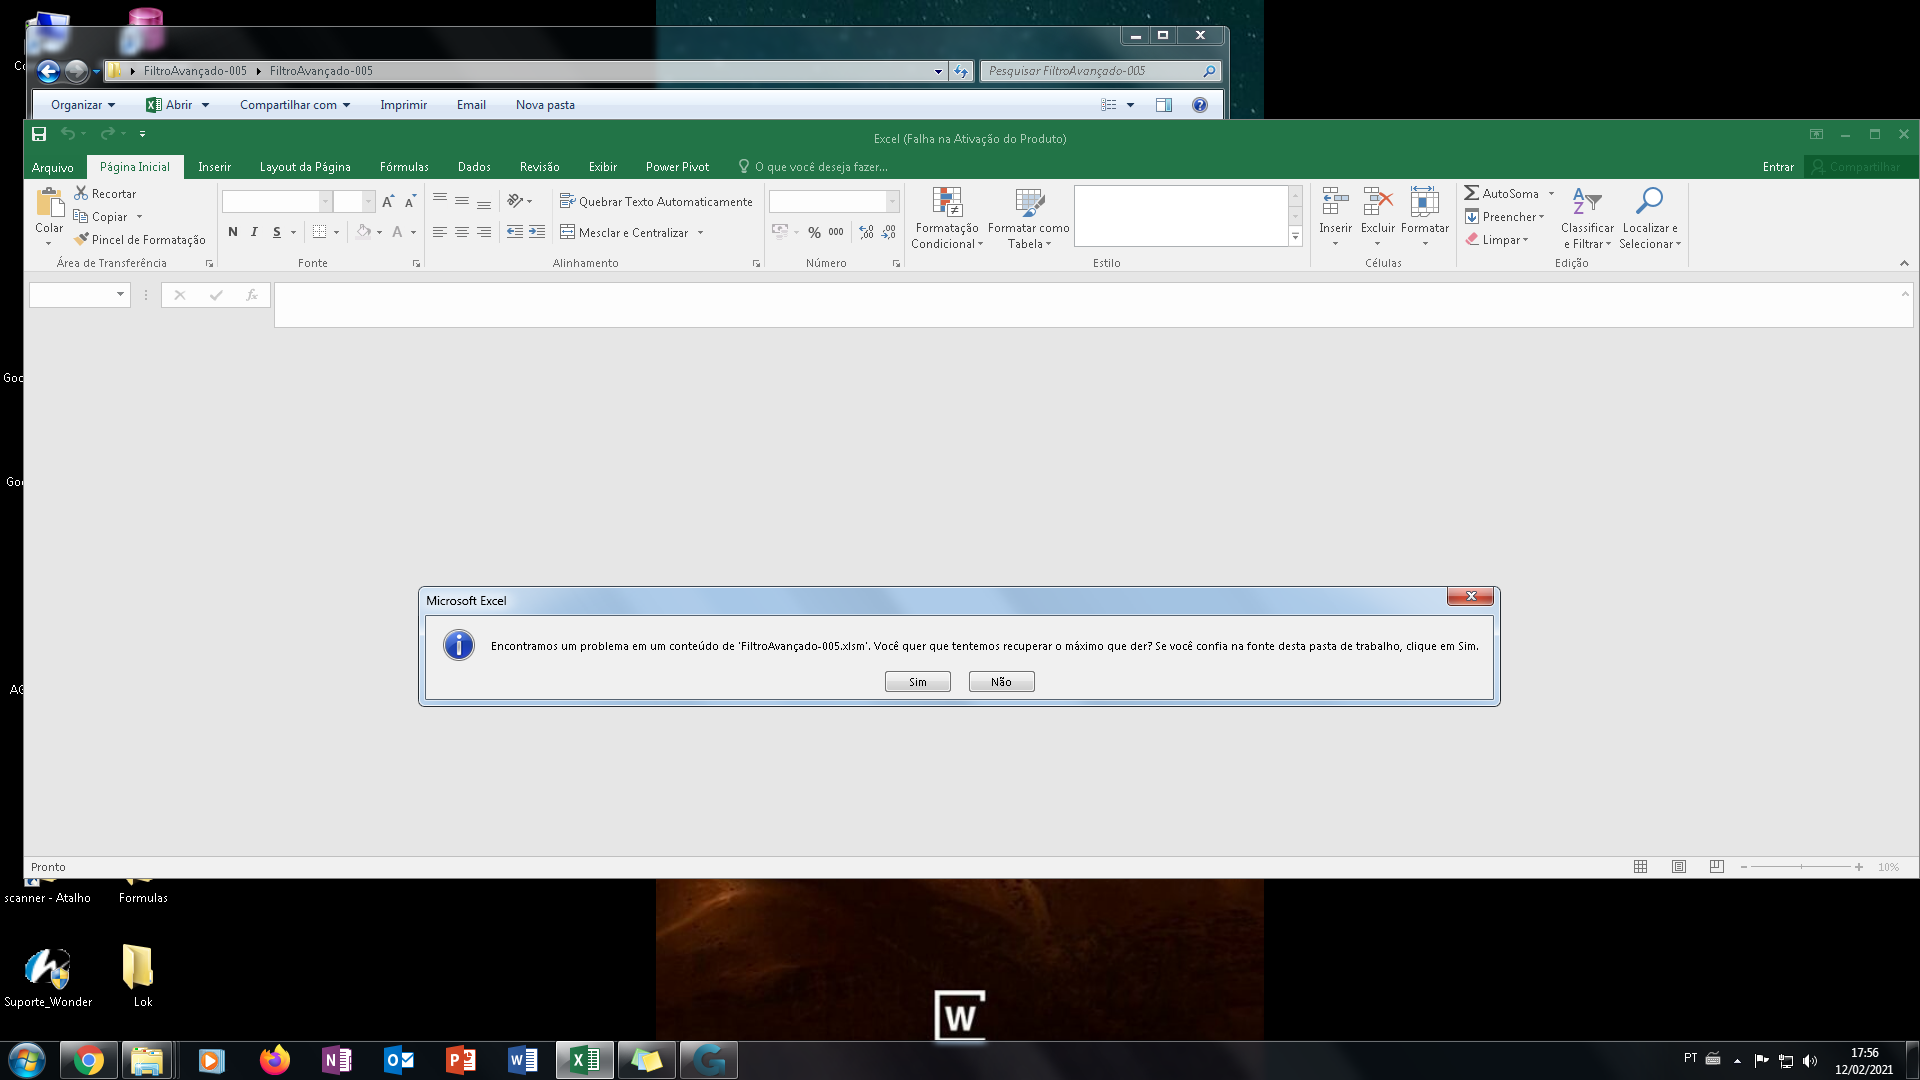Click the Redo icon in Excel
Screen dimensions: 1920x1080
tap(107, 134)
